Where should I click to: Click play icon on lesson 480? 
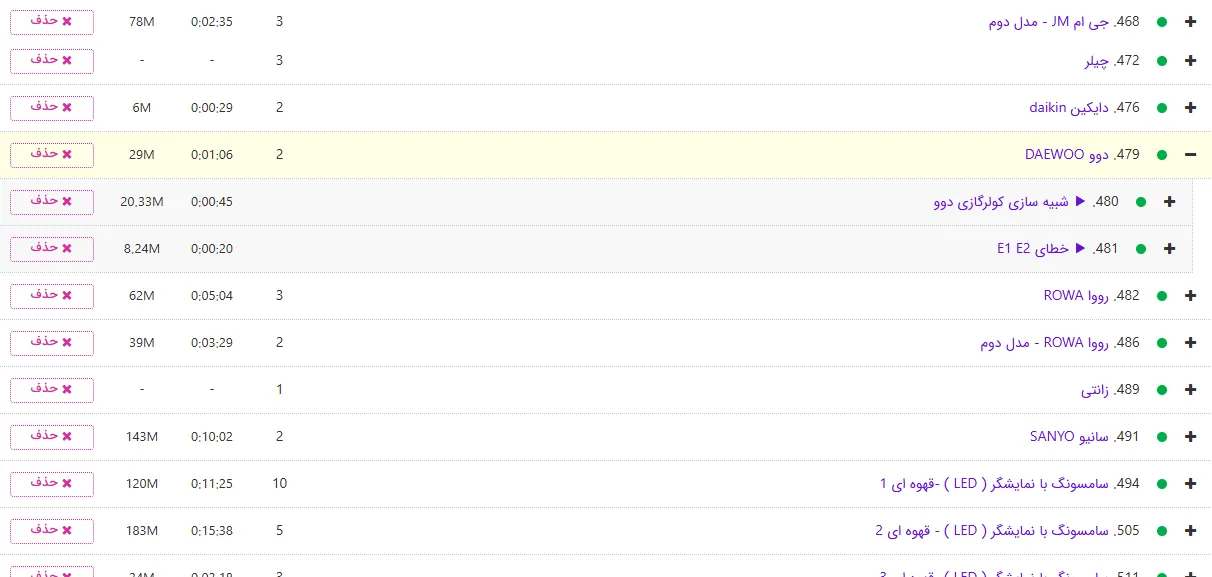1080,202
